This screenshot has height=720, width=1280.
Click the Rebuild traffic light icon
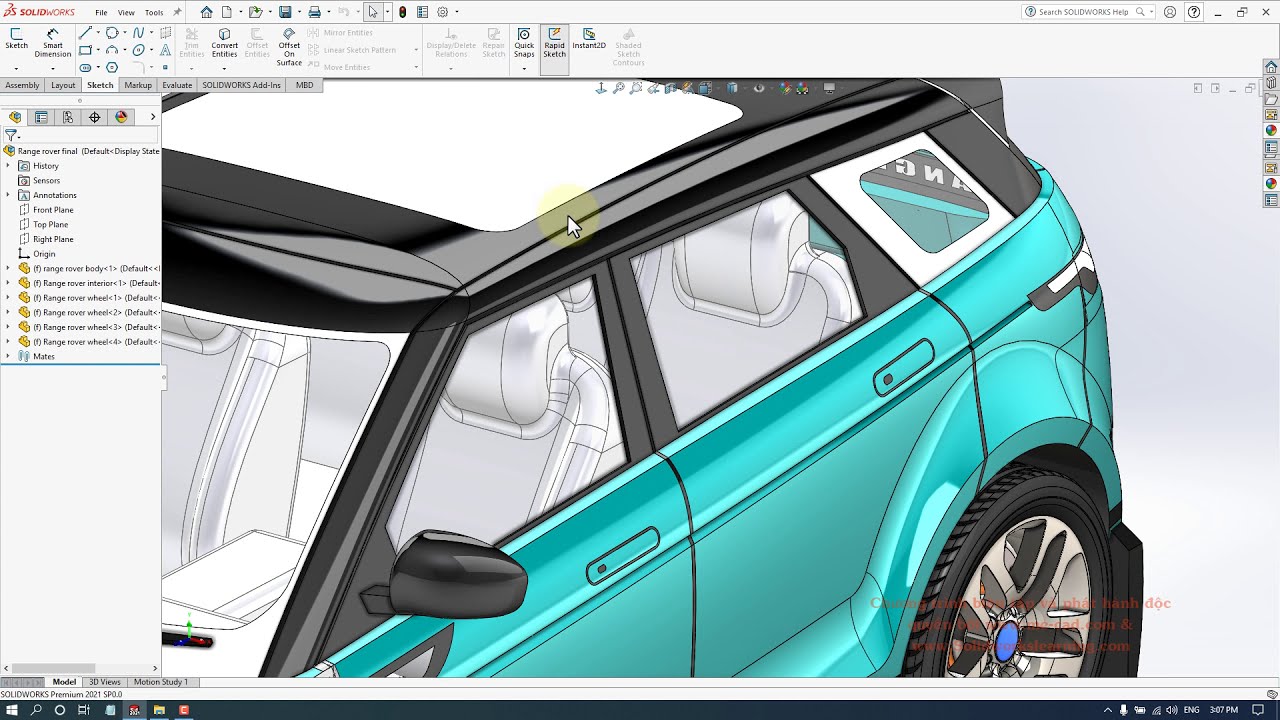point(402,12)
